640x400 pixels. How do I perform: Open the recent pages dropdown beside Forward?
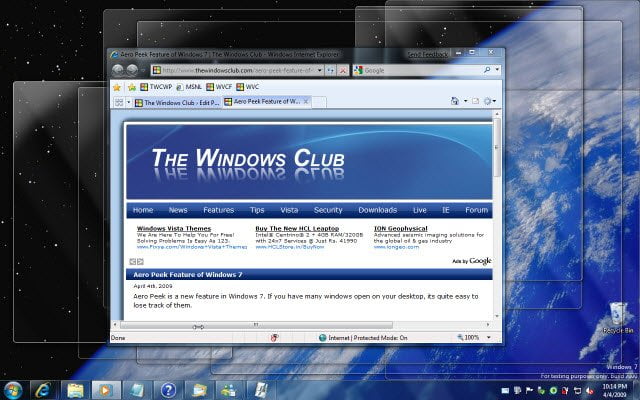click(143, 71)
